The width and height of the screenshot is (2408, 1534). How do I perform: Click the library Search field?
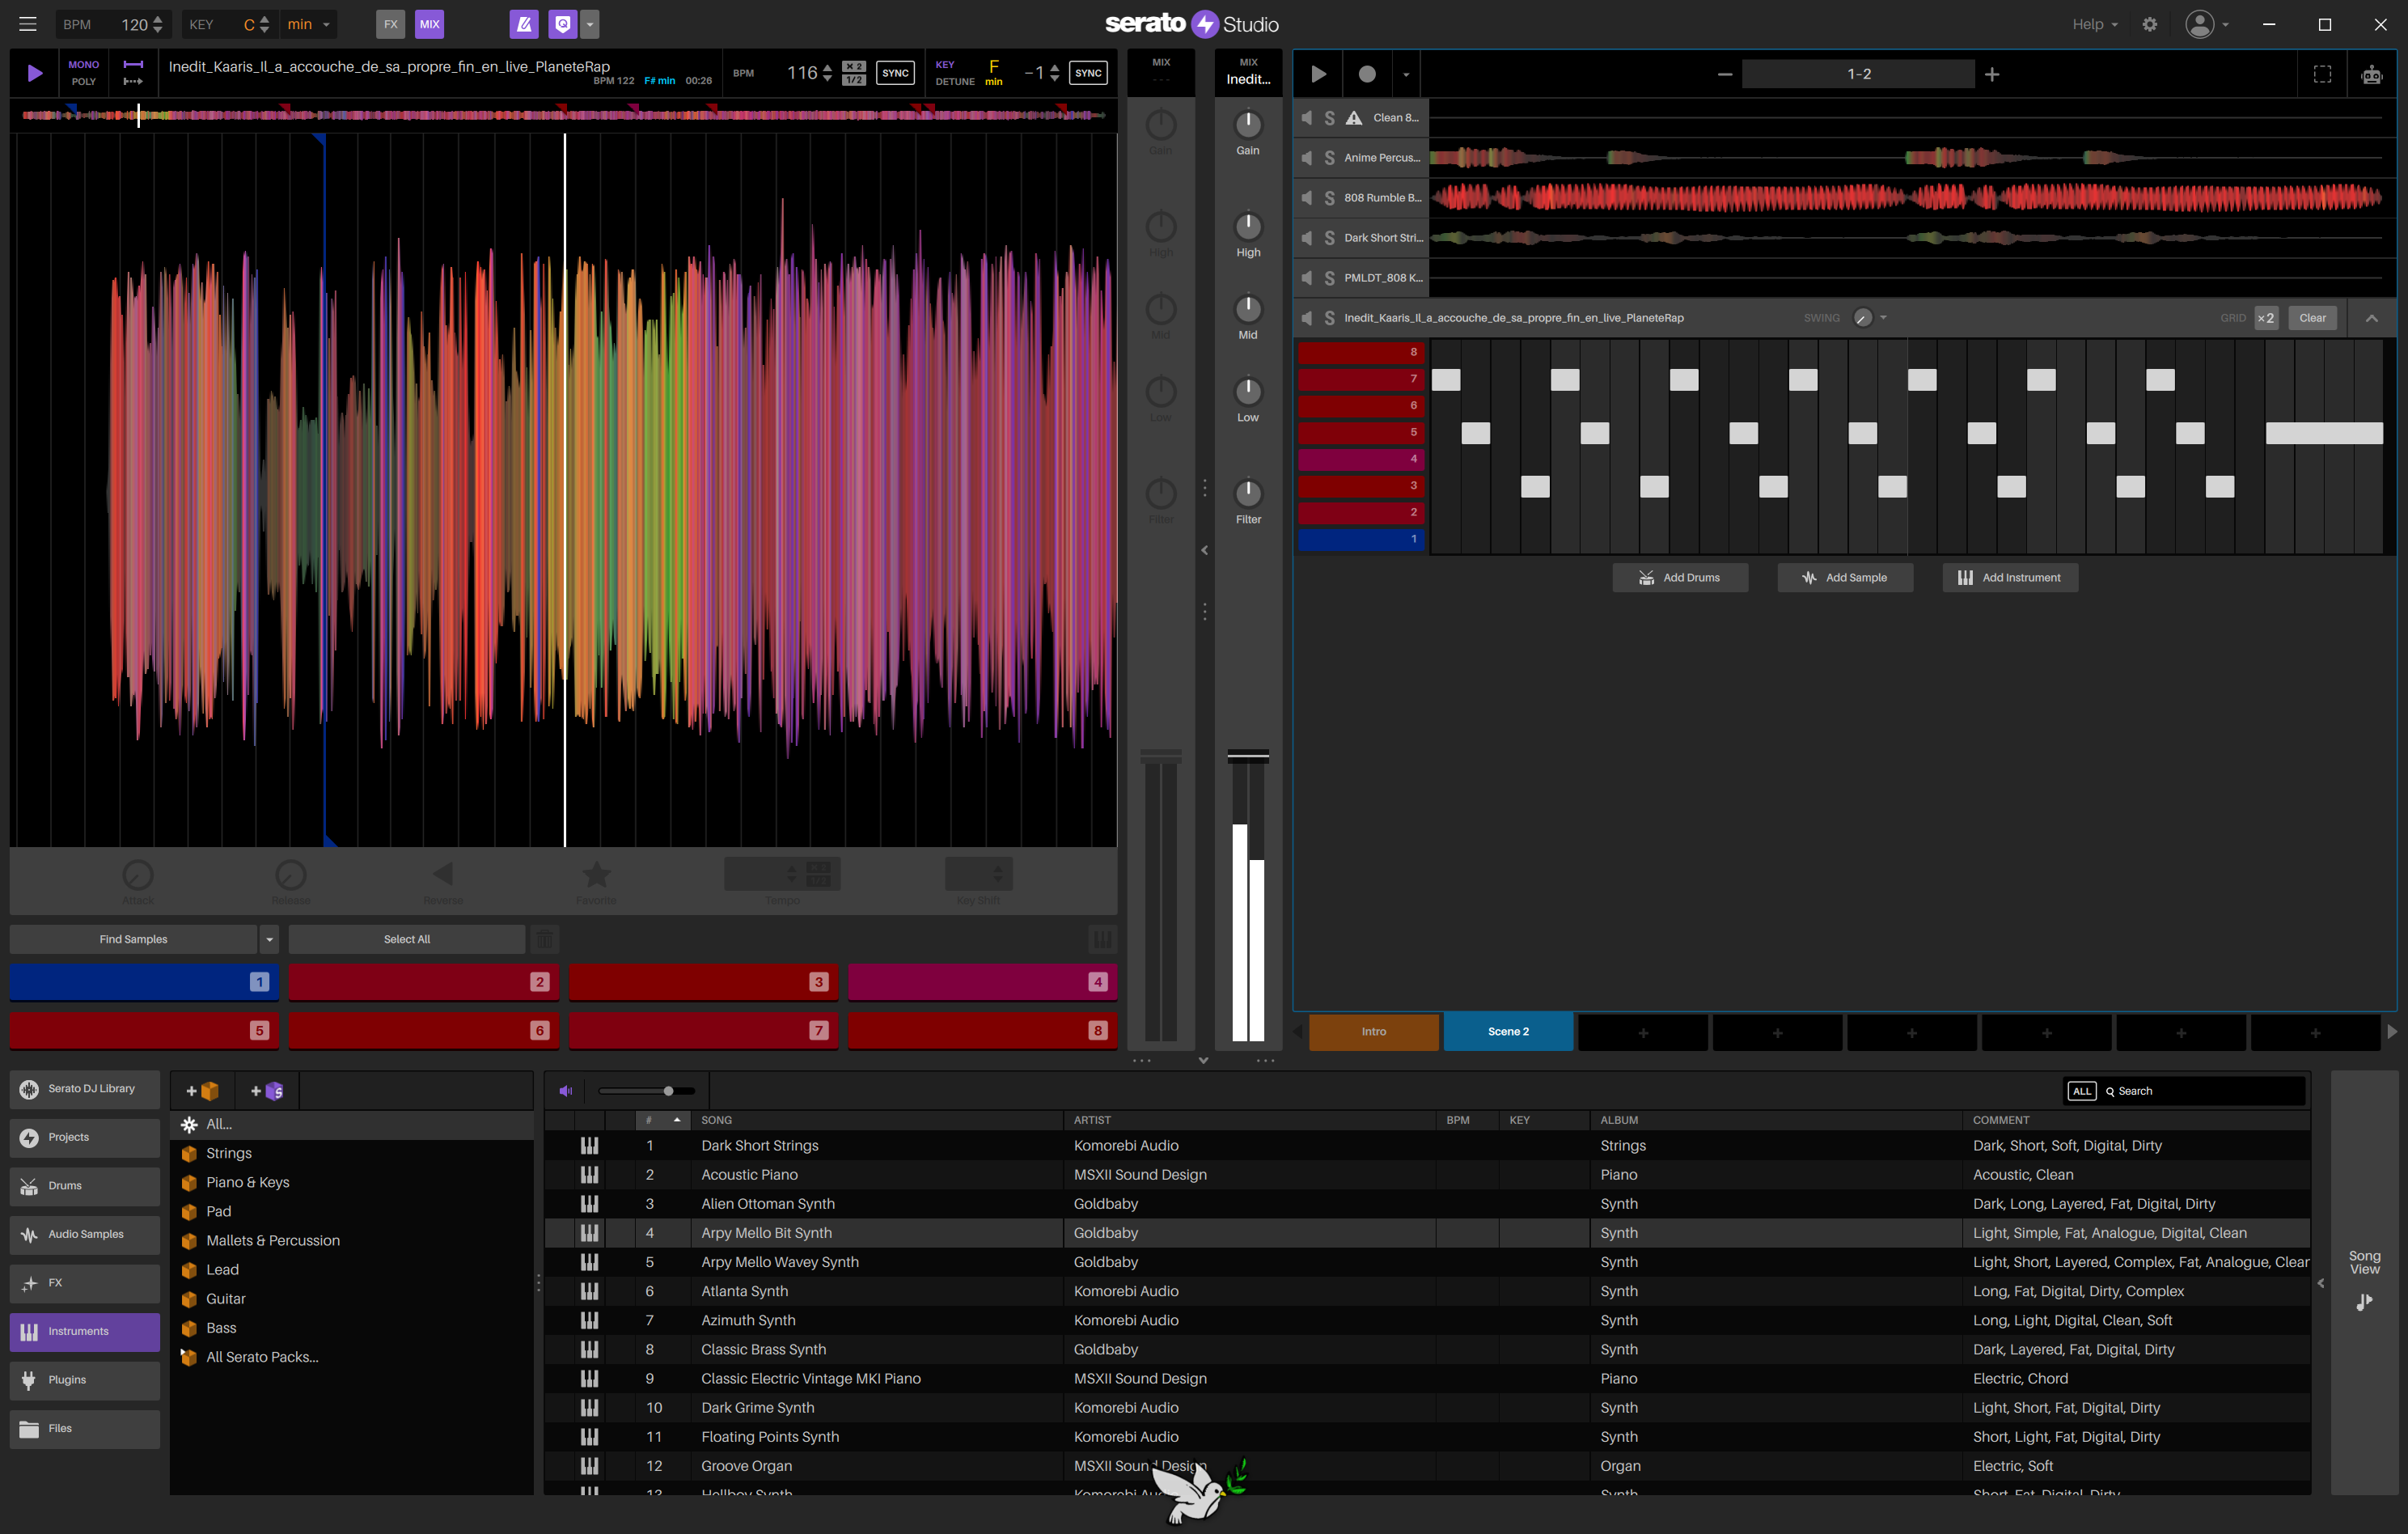[x=2202, y=1091]
